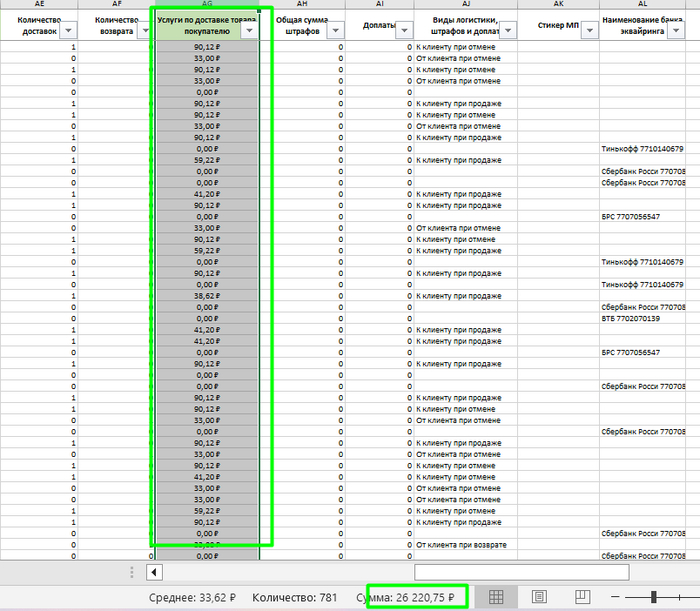Open Page Break Preview view

point(582,597)
